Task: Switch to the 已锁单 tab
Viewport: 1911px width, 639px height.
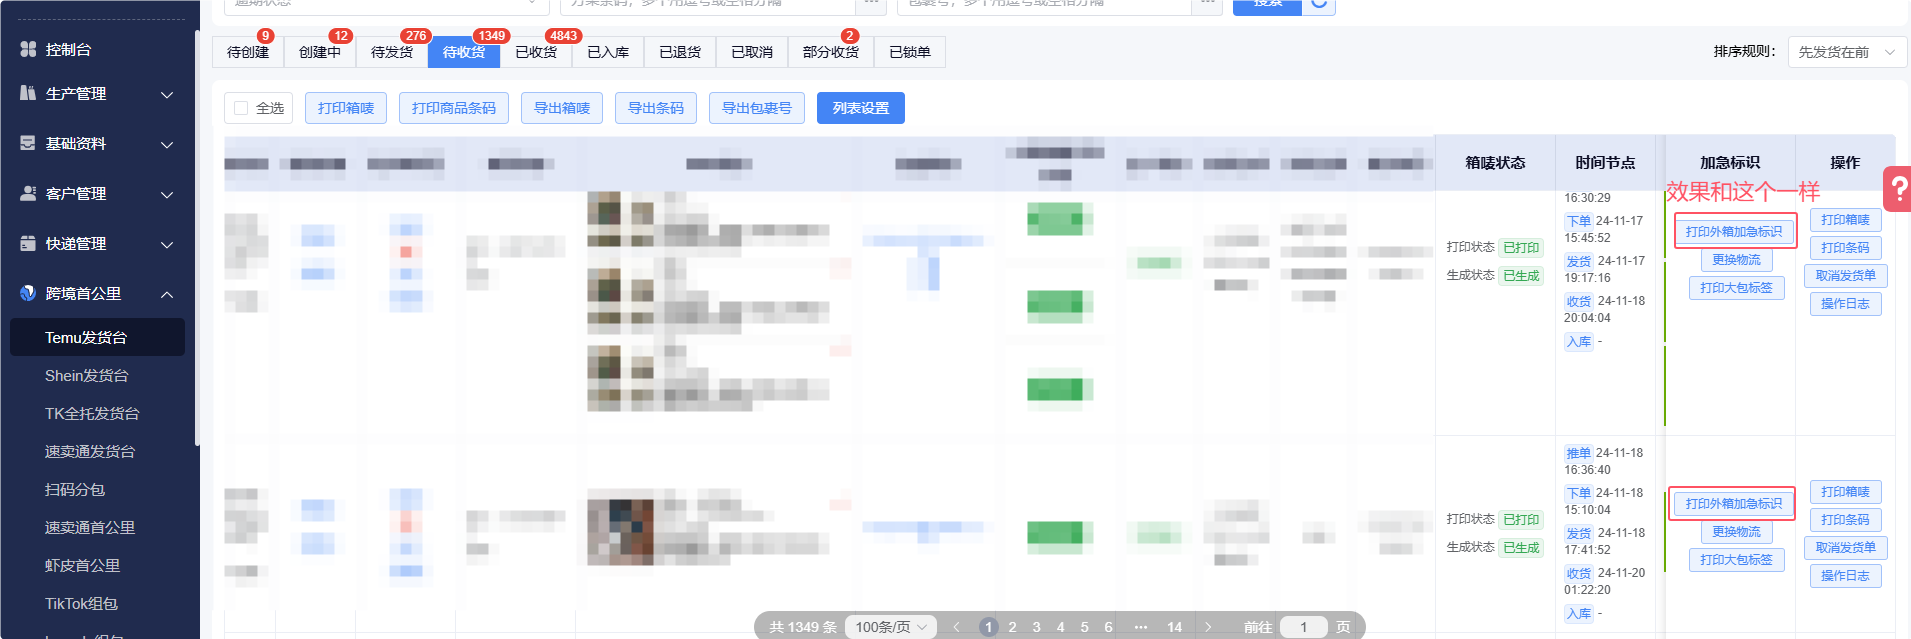Action: click(910, 52)
